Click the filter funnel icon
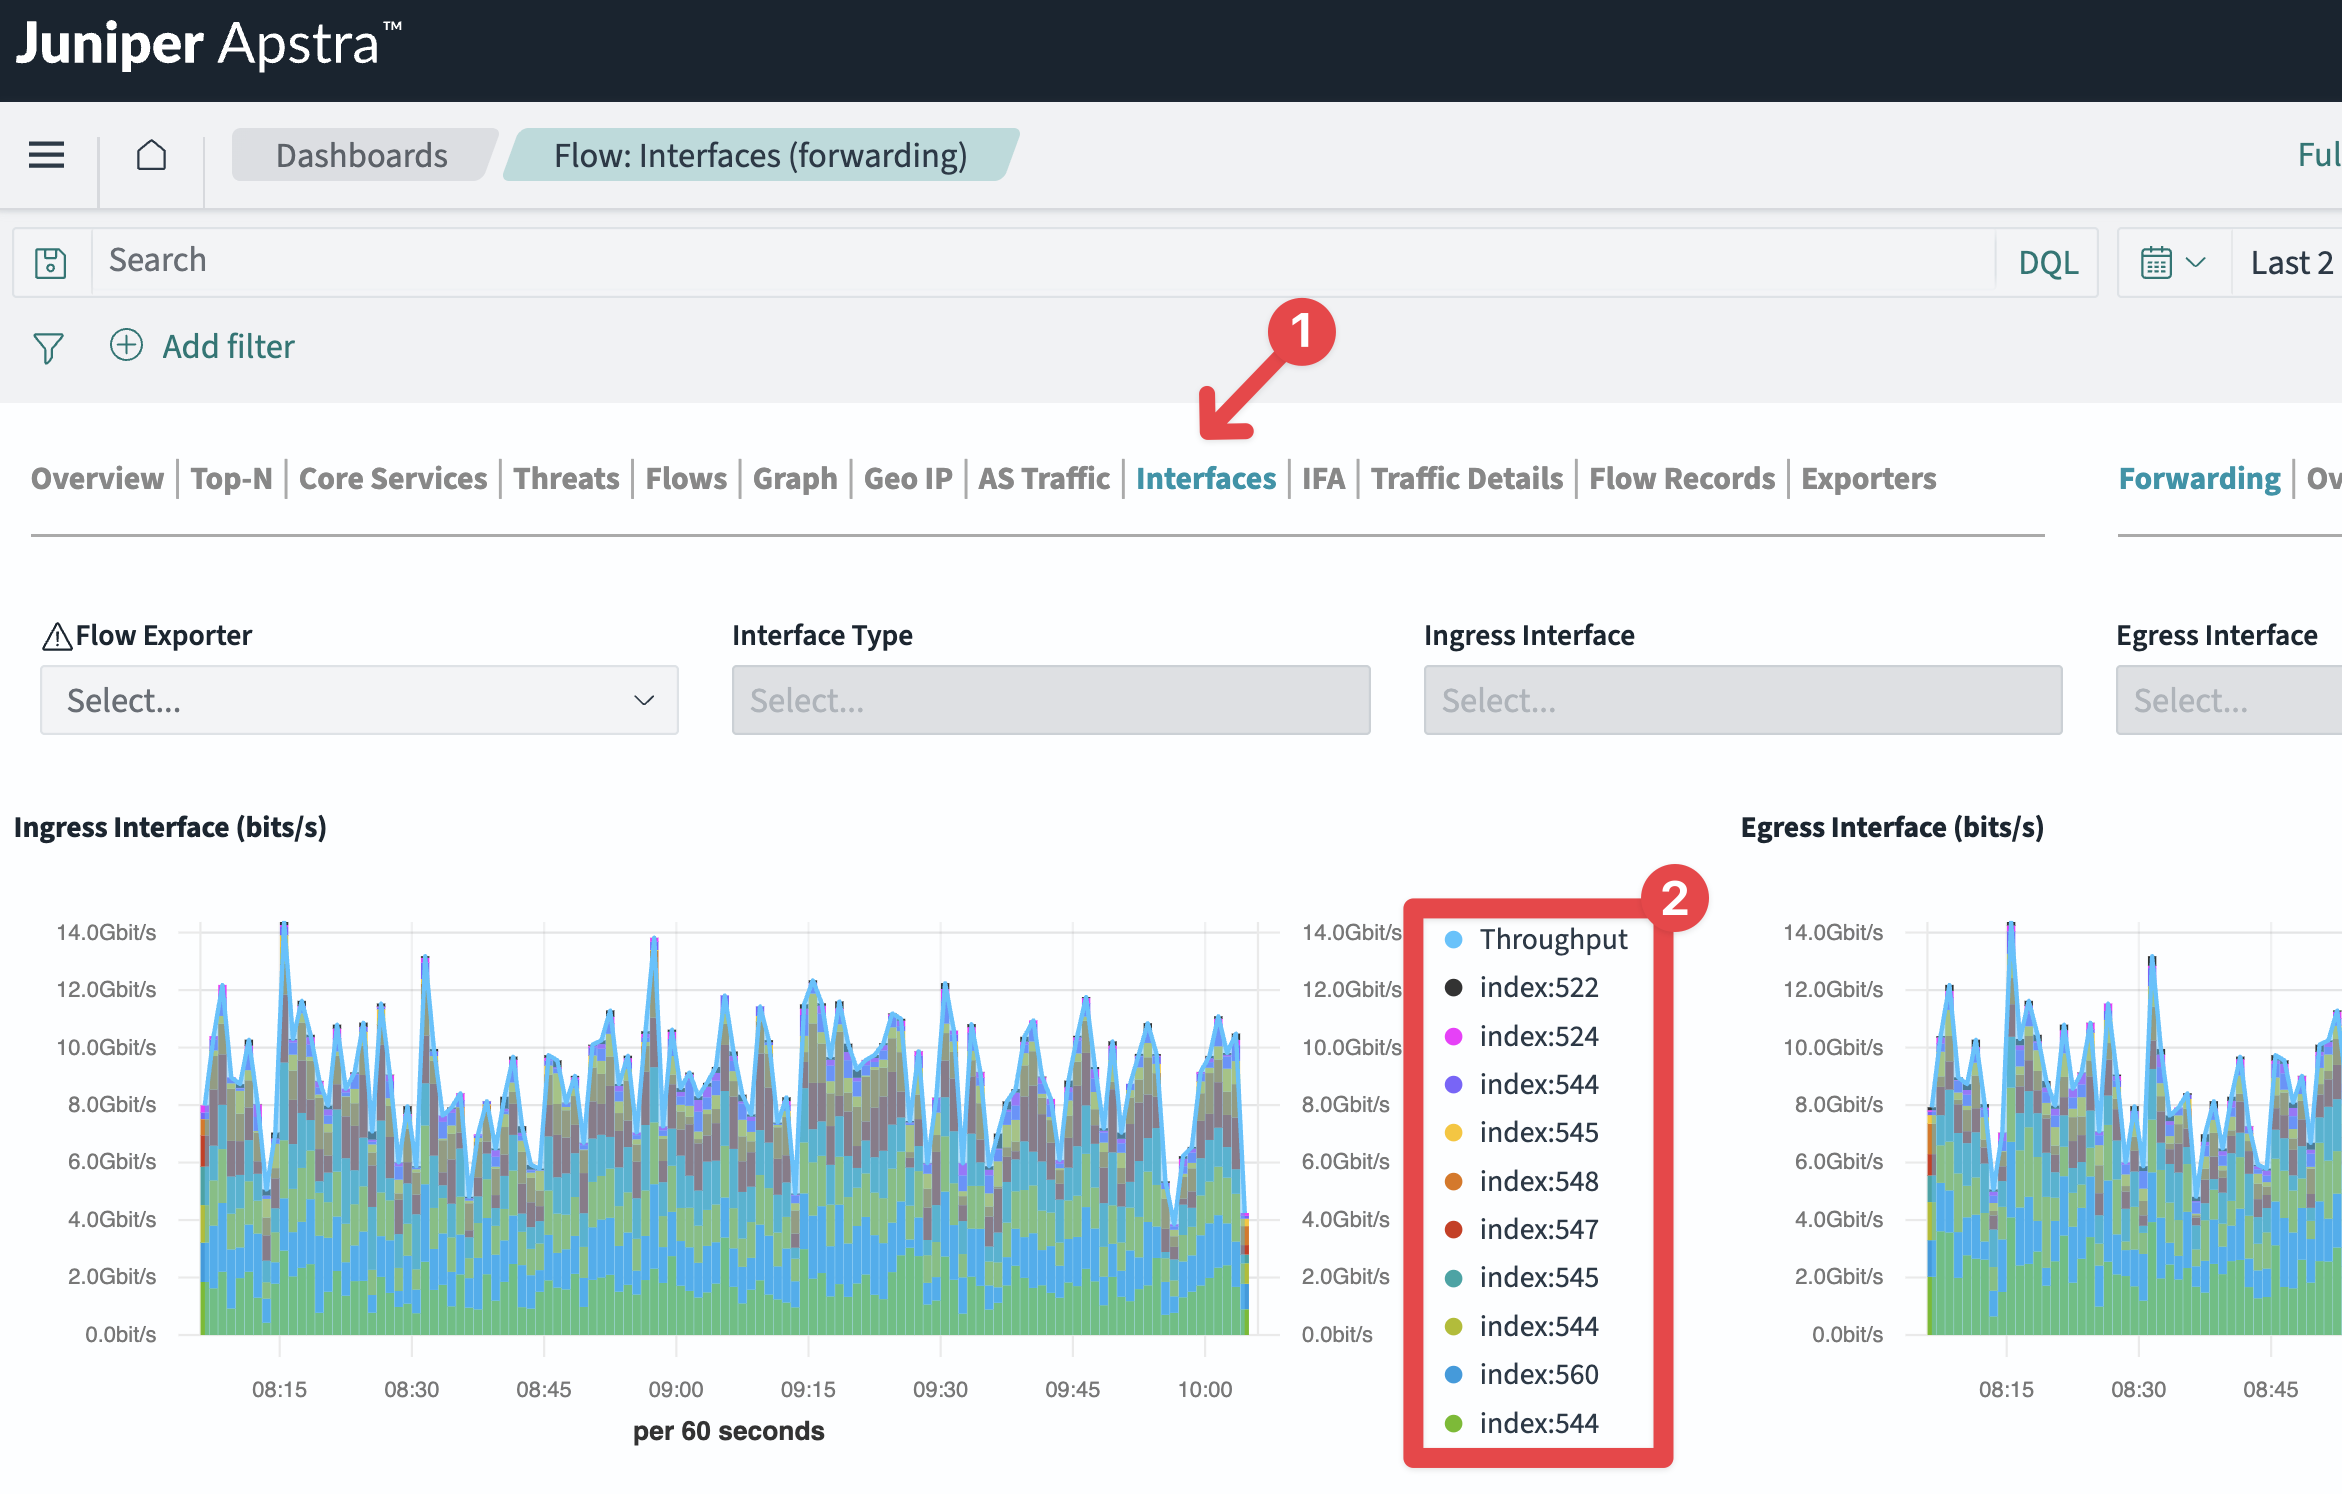The image size is (2342, 1494). [48, 348]
